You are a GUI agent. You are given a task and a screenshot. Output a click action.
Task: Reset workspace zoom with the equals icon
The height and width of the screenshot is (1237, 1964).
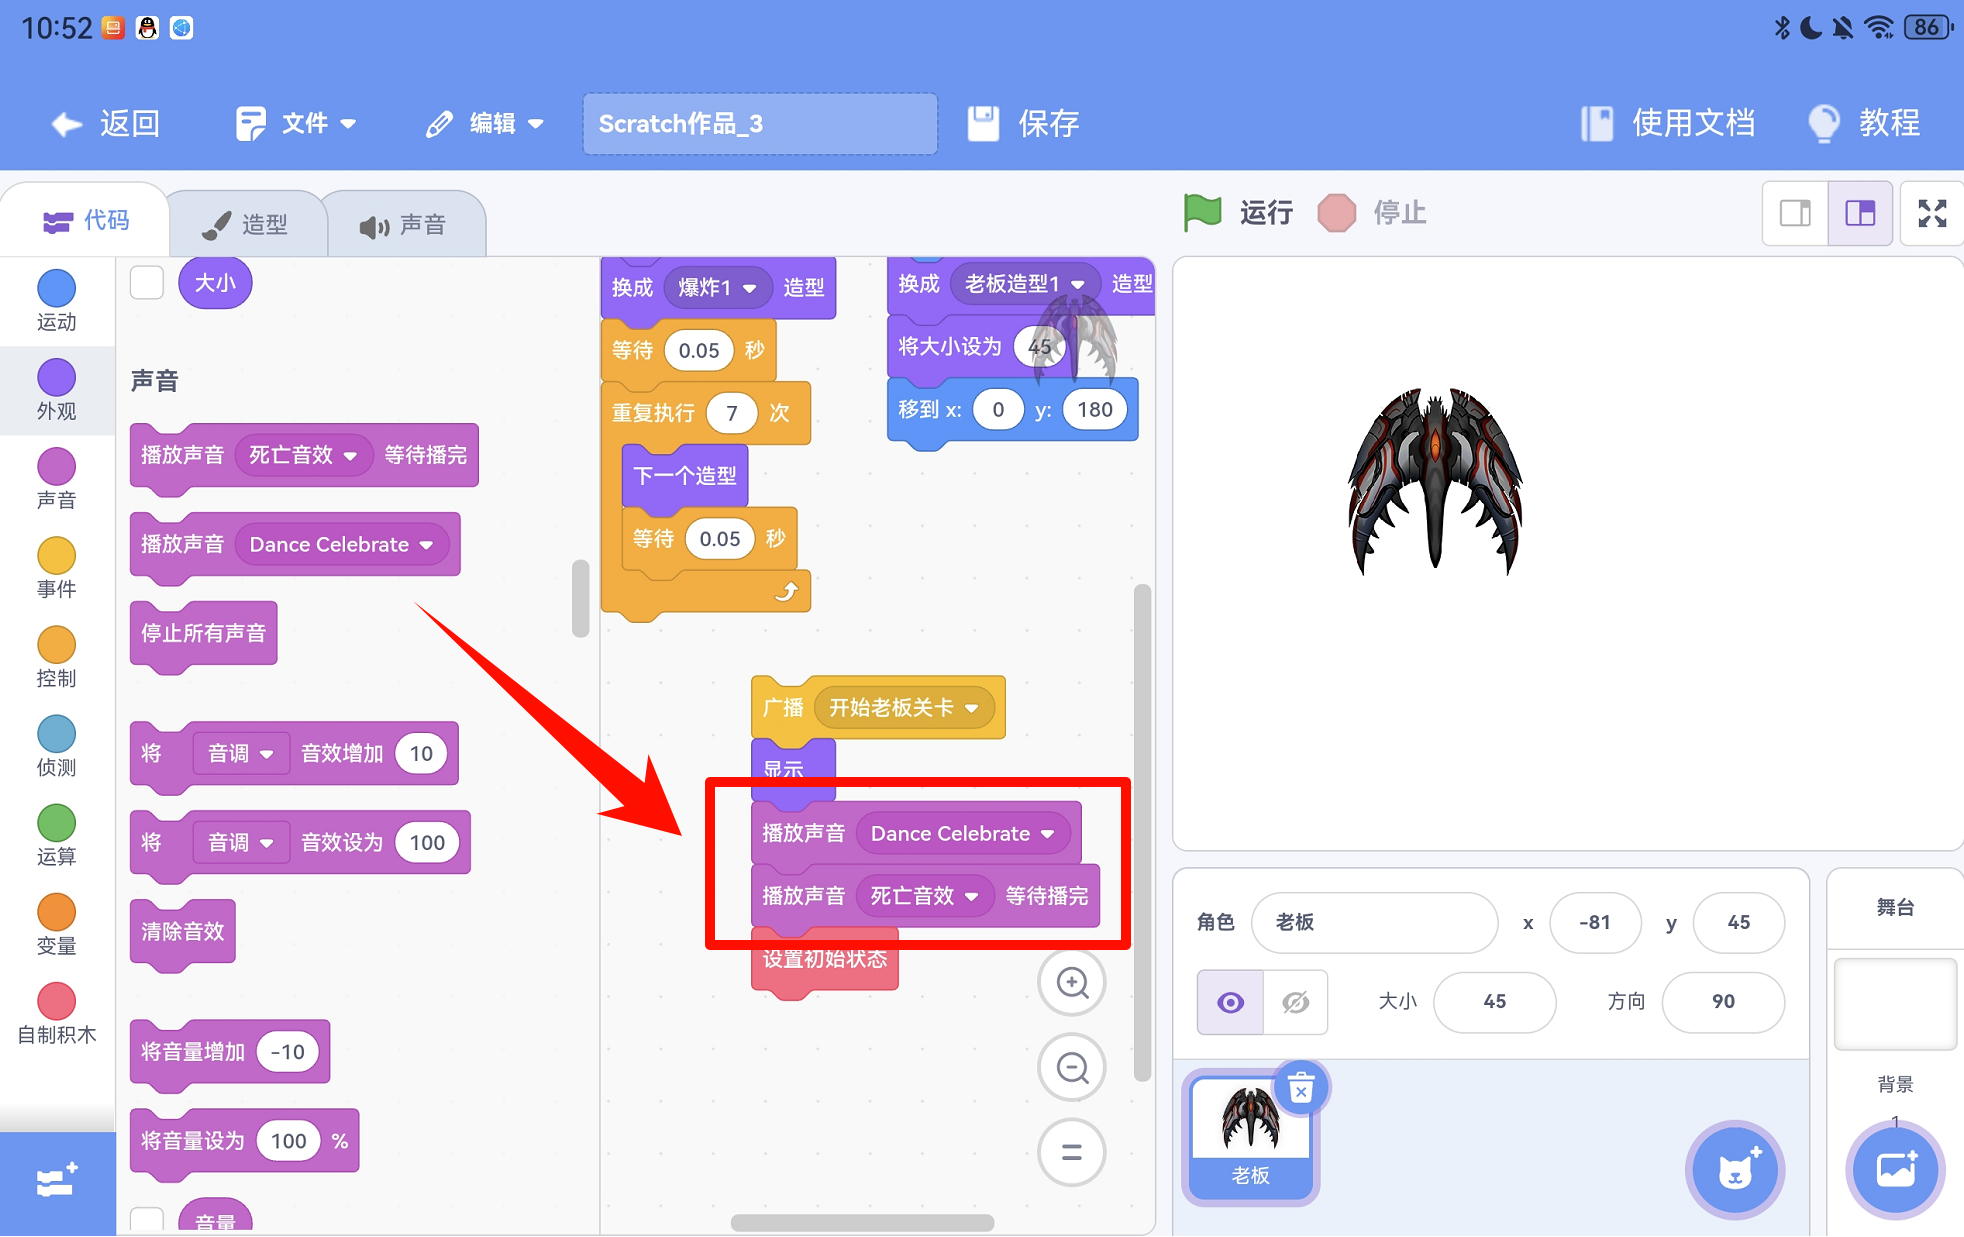pyautogui.click(x=1072, y=1152)
